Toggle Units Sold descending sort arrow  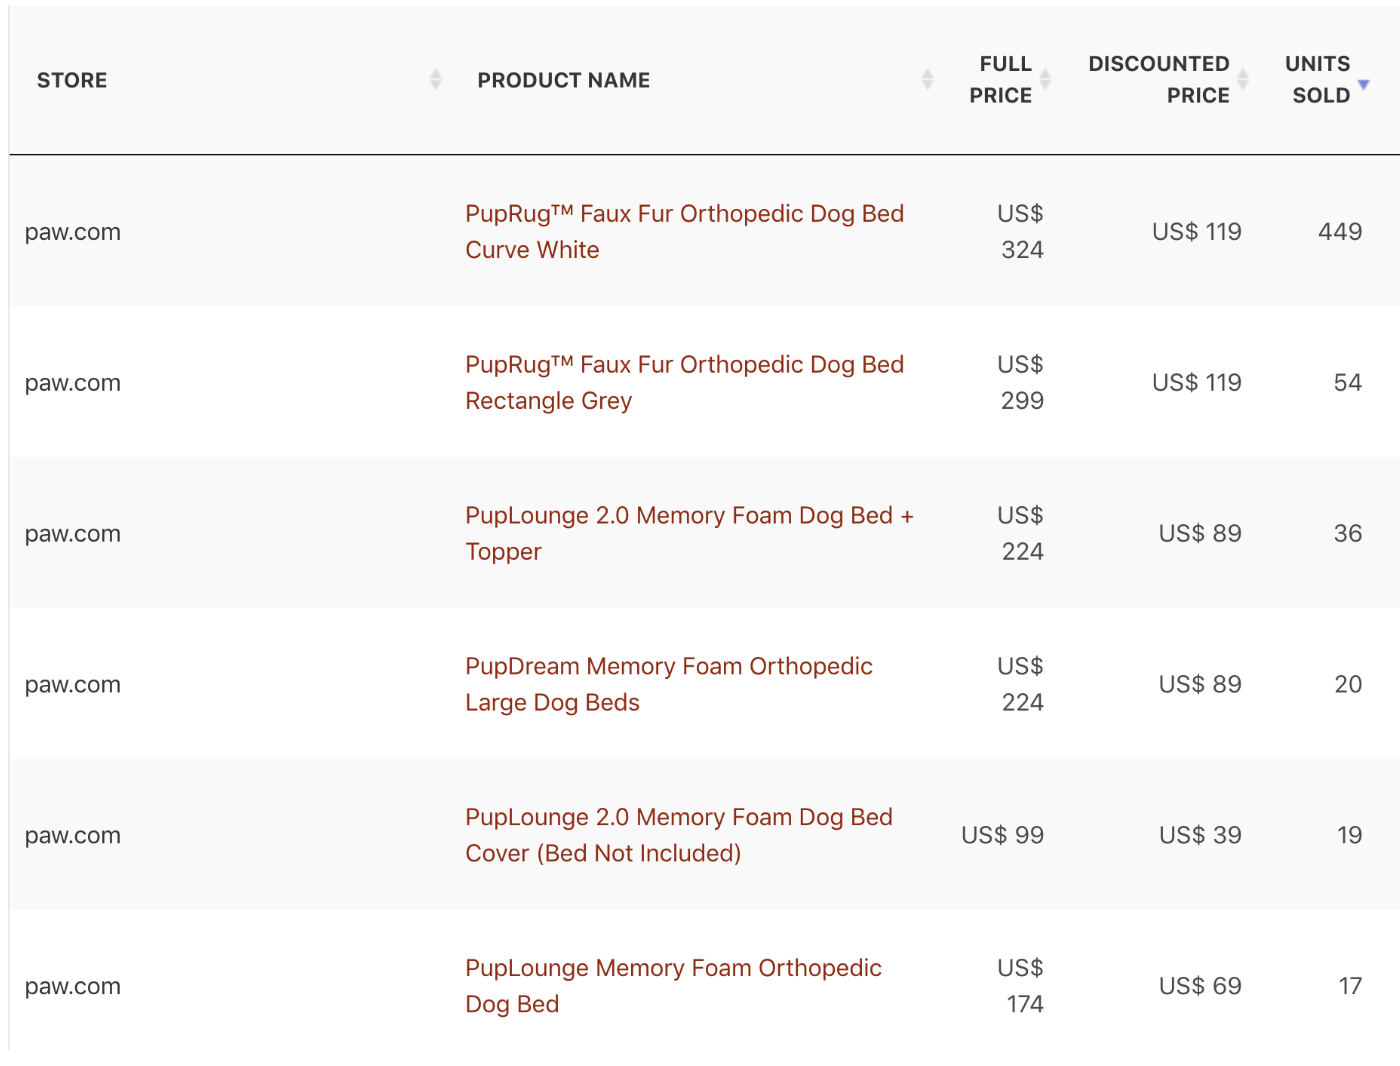[x=1363, y=84]
